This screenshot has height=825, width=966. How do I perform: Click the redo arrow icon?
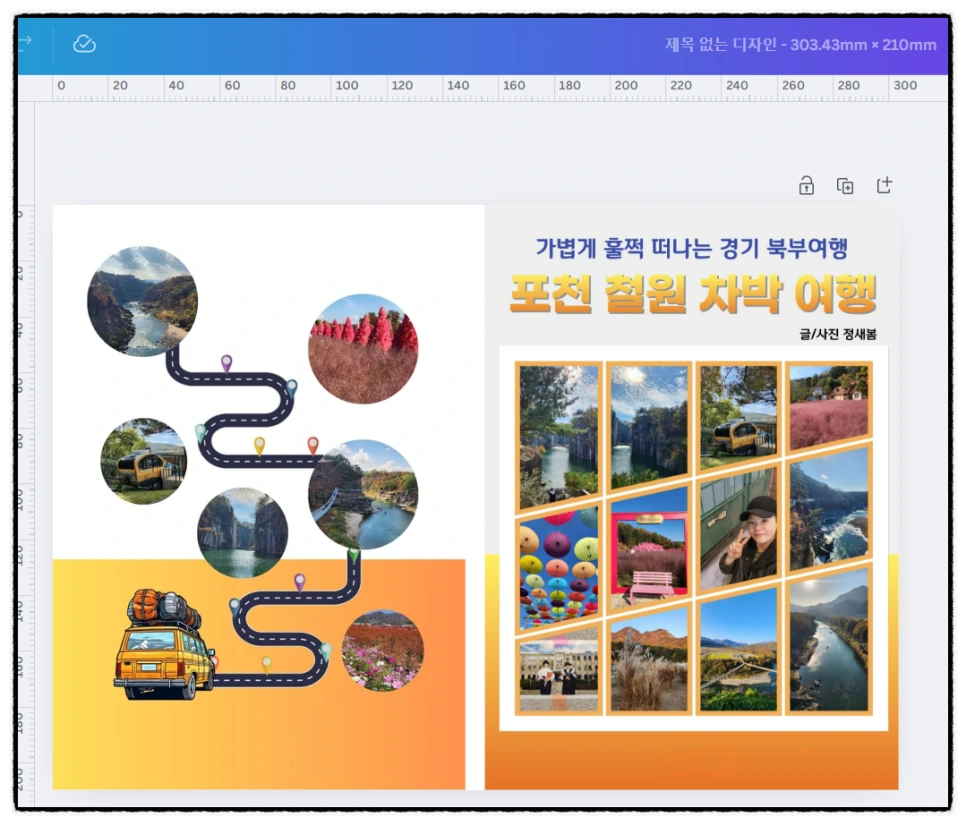(25, 42)
